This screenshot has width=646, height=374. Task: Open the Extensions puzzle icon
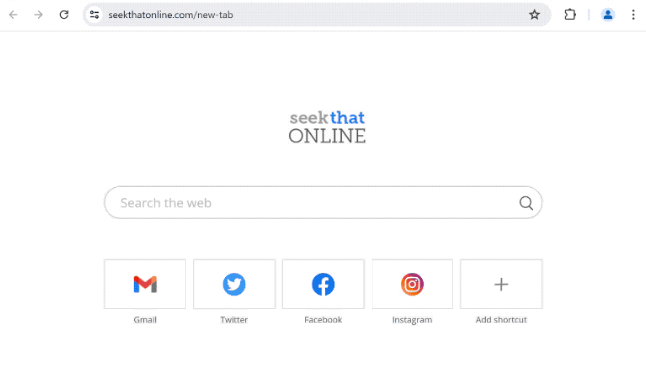pyautogui.click(x=570, y=15)
